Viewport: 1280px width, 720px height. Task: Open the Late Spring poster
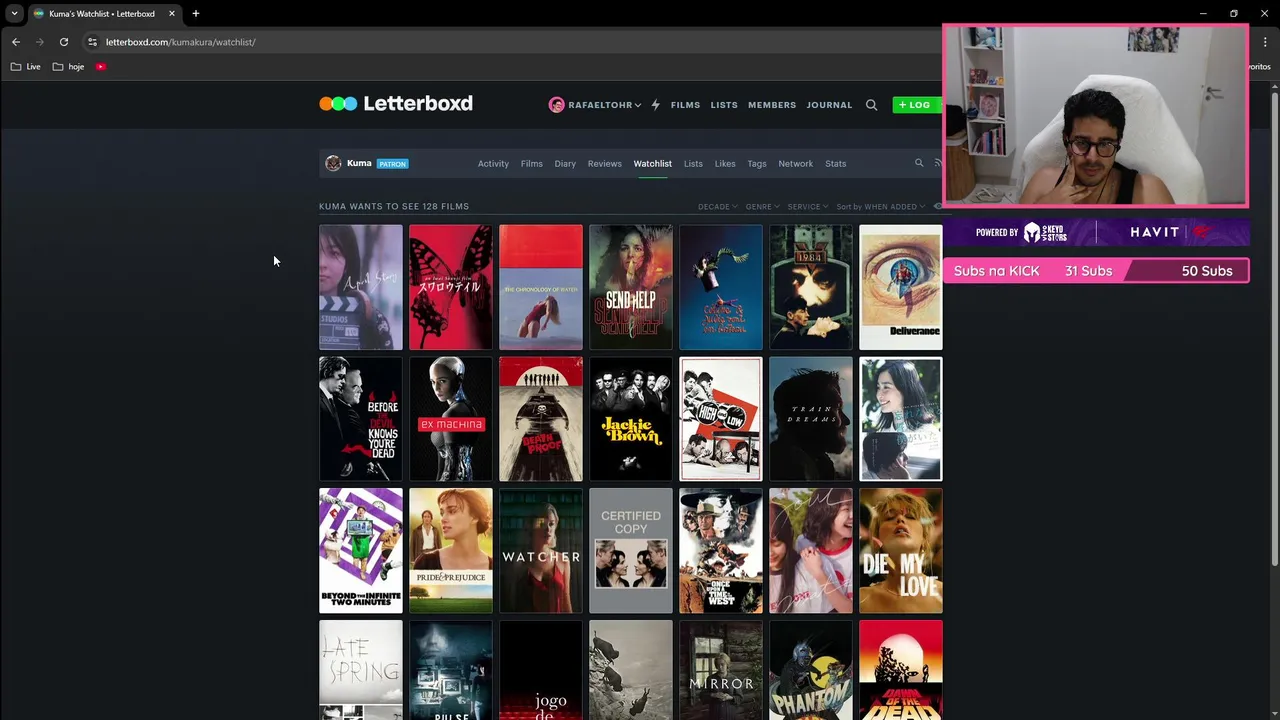tap(361, 670)
